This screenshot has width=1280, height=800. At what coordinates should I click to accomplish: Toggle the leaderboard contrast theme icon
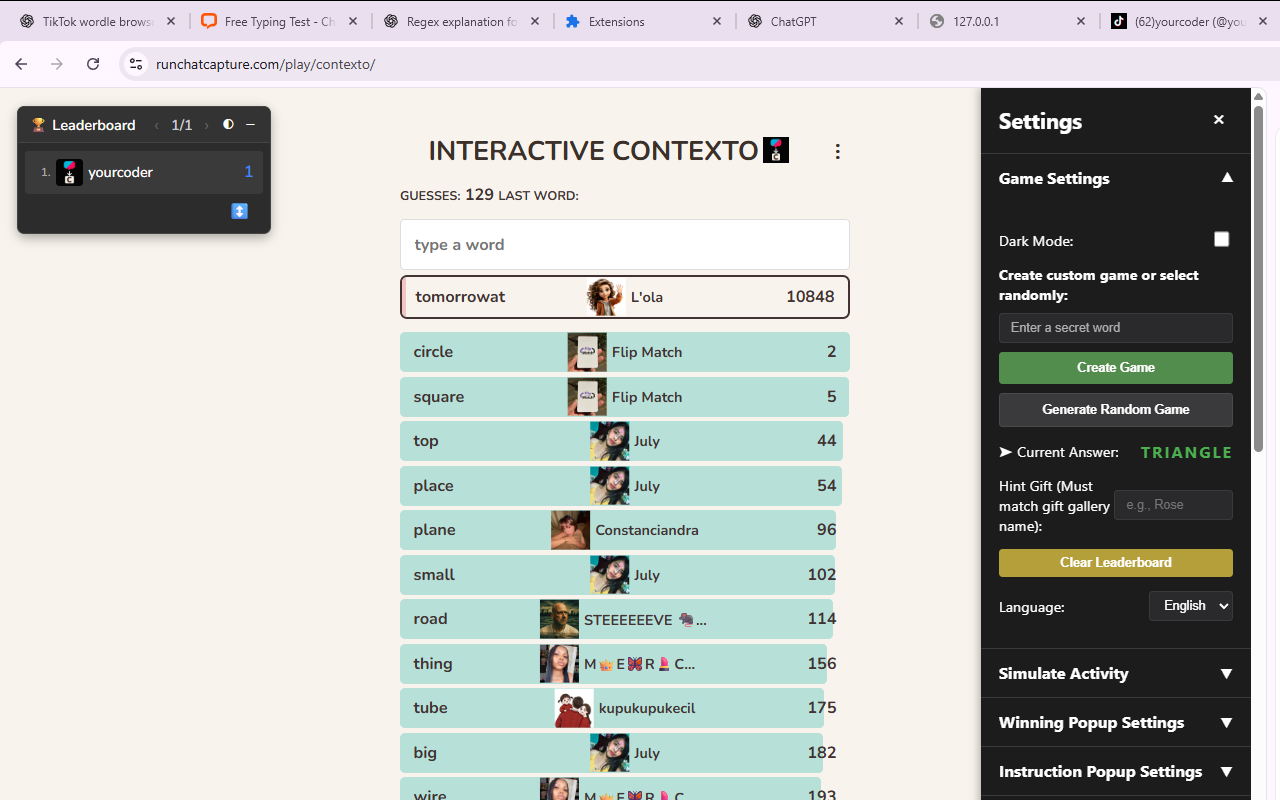pyautogui.click(x=228, y=125)
